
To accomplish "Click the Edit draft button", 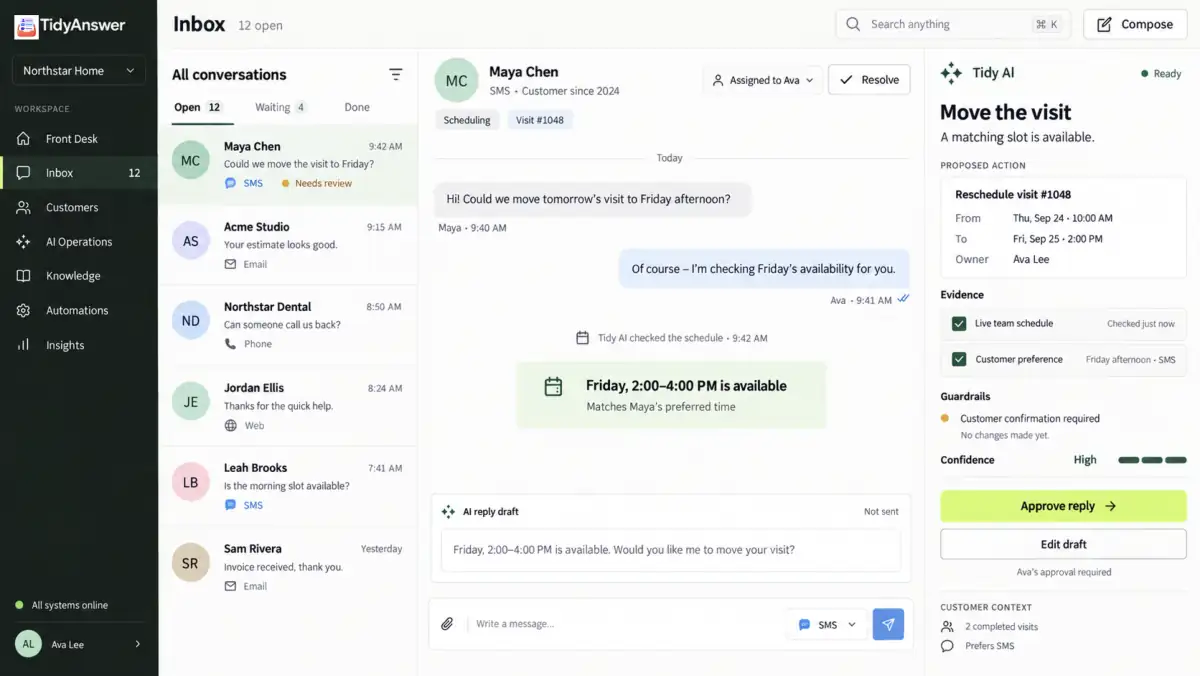I will point(1063,544).
